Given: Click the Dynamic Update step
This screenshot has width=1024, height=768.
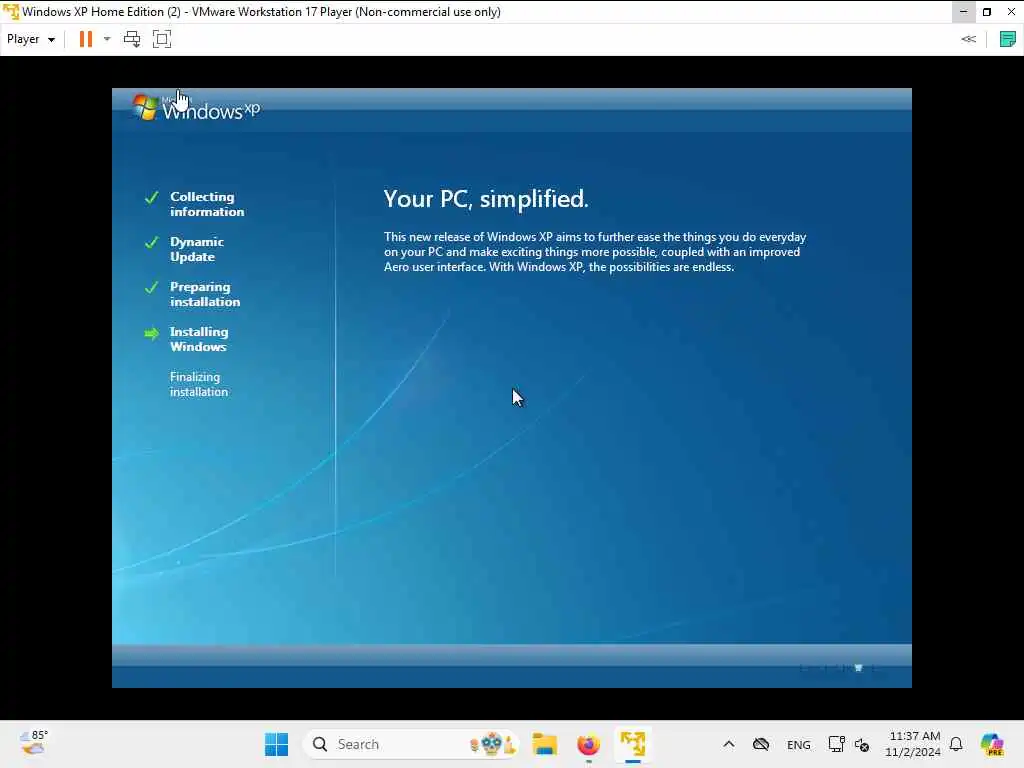Looking at the screenshot, I should (197, 249).
